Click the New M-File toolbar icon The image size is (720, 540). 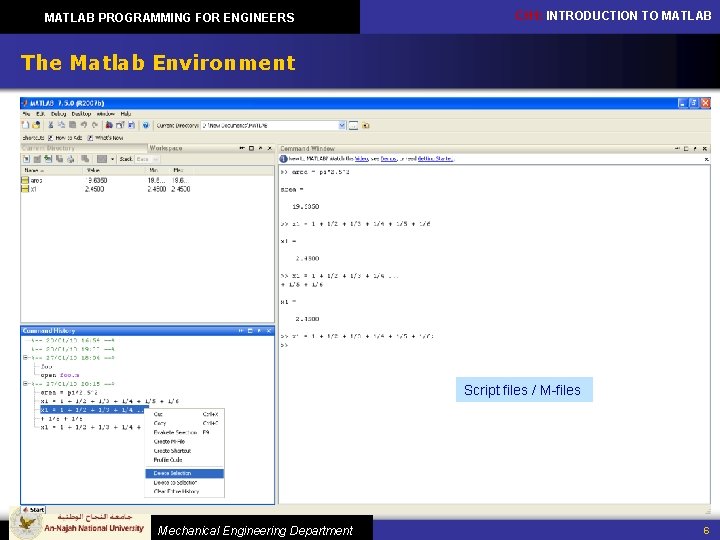[26, 125]
